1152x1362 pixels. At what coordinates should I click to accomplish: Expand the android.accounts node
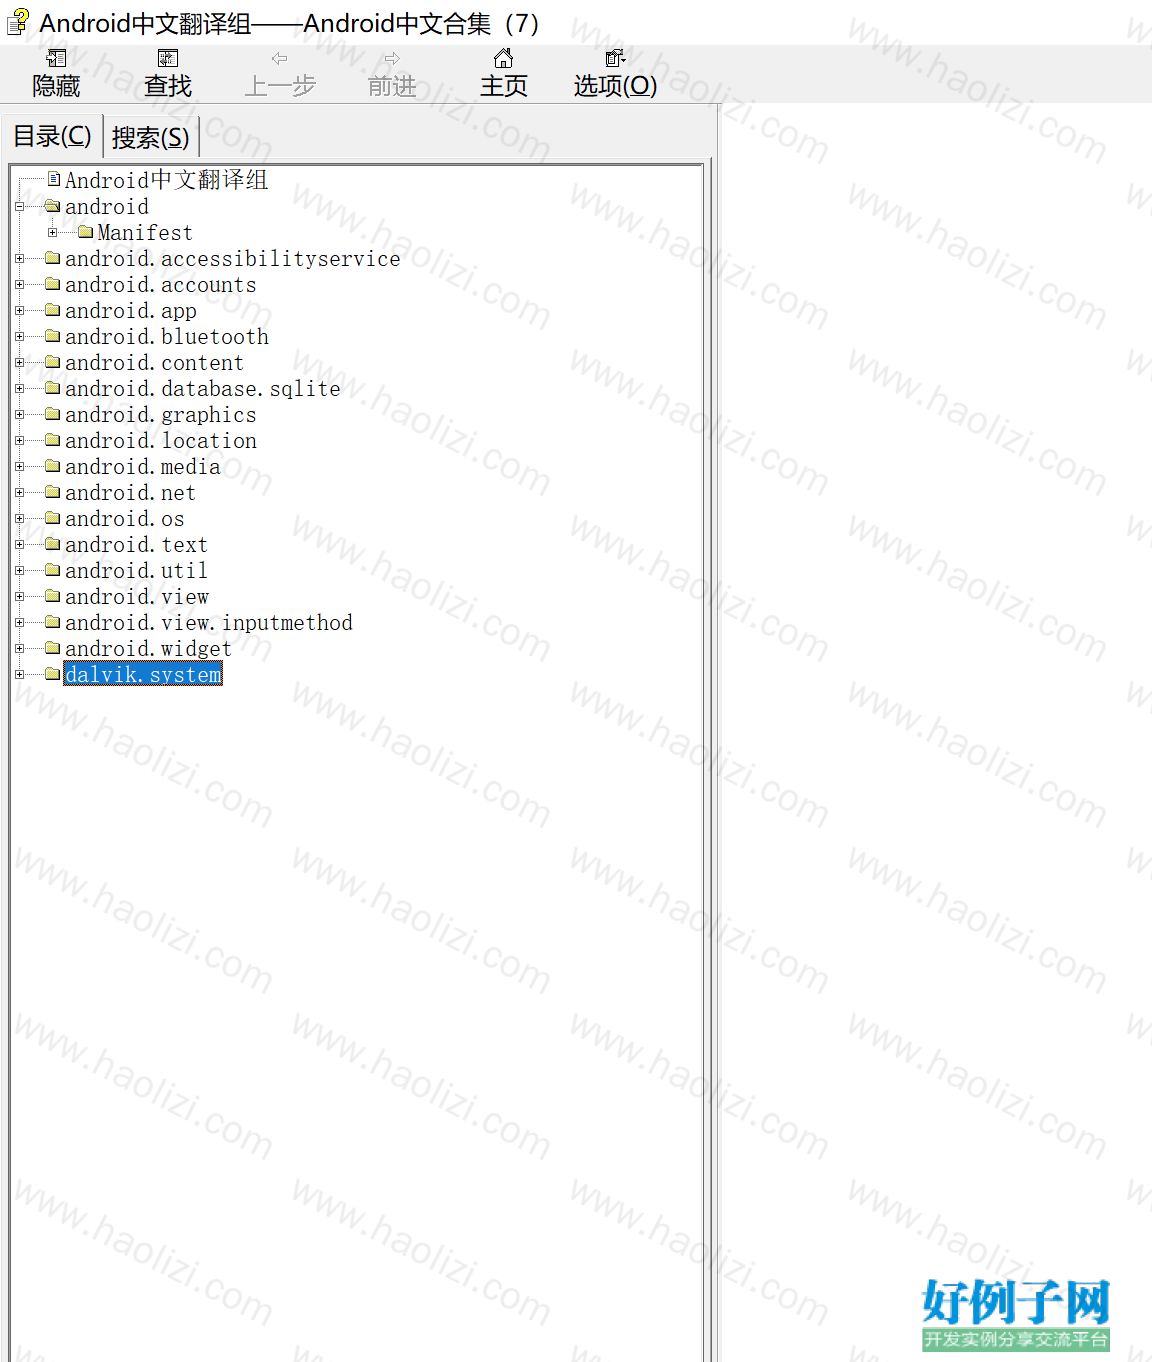tap(19, 285)
